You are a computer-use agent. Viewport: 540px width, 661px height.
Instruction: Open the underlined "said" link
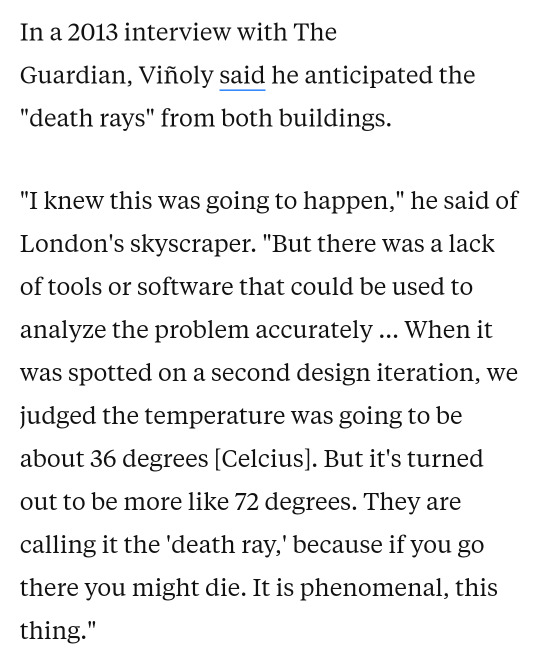[242, 76]
